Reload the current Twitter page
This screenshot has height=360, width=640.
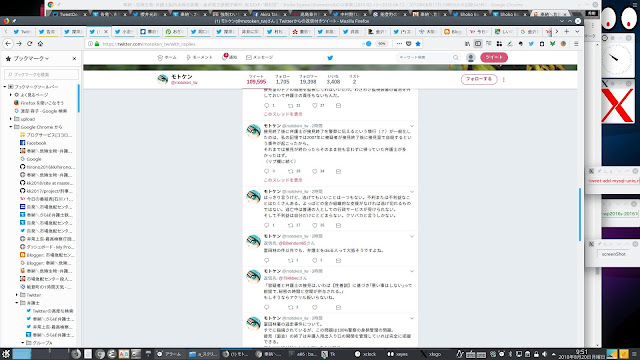coord(29,44)
